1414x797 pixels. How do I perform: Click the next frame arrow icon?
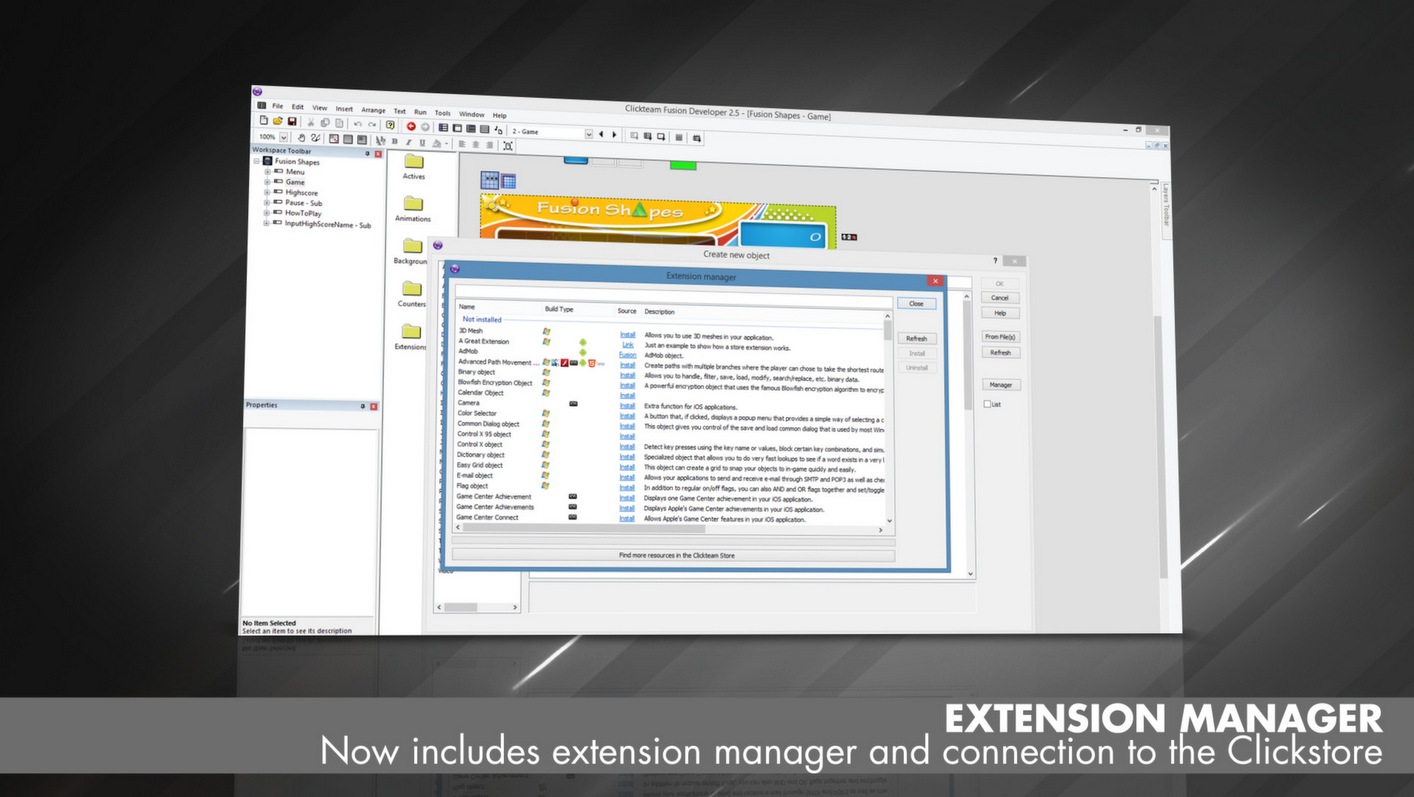coord(614,134)
